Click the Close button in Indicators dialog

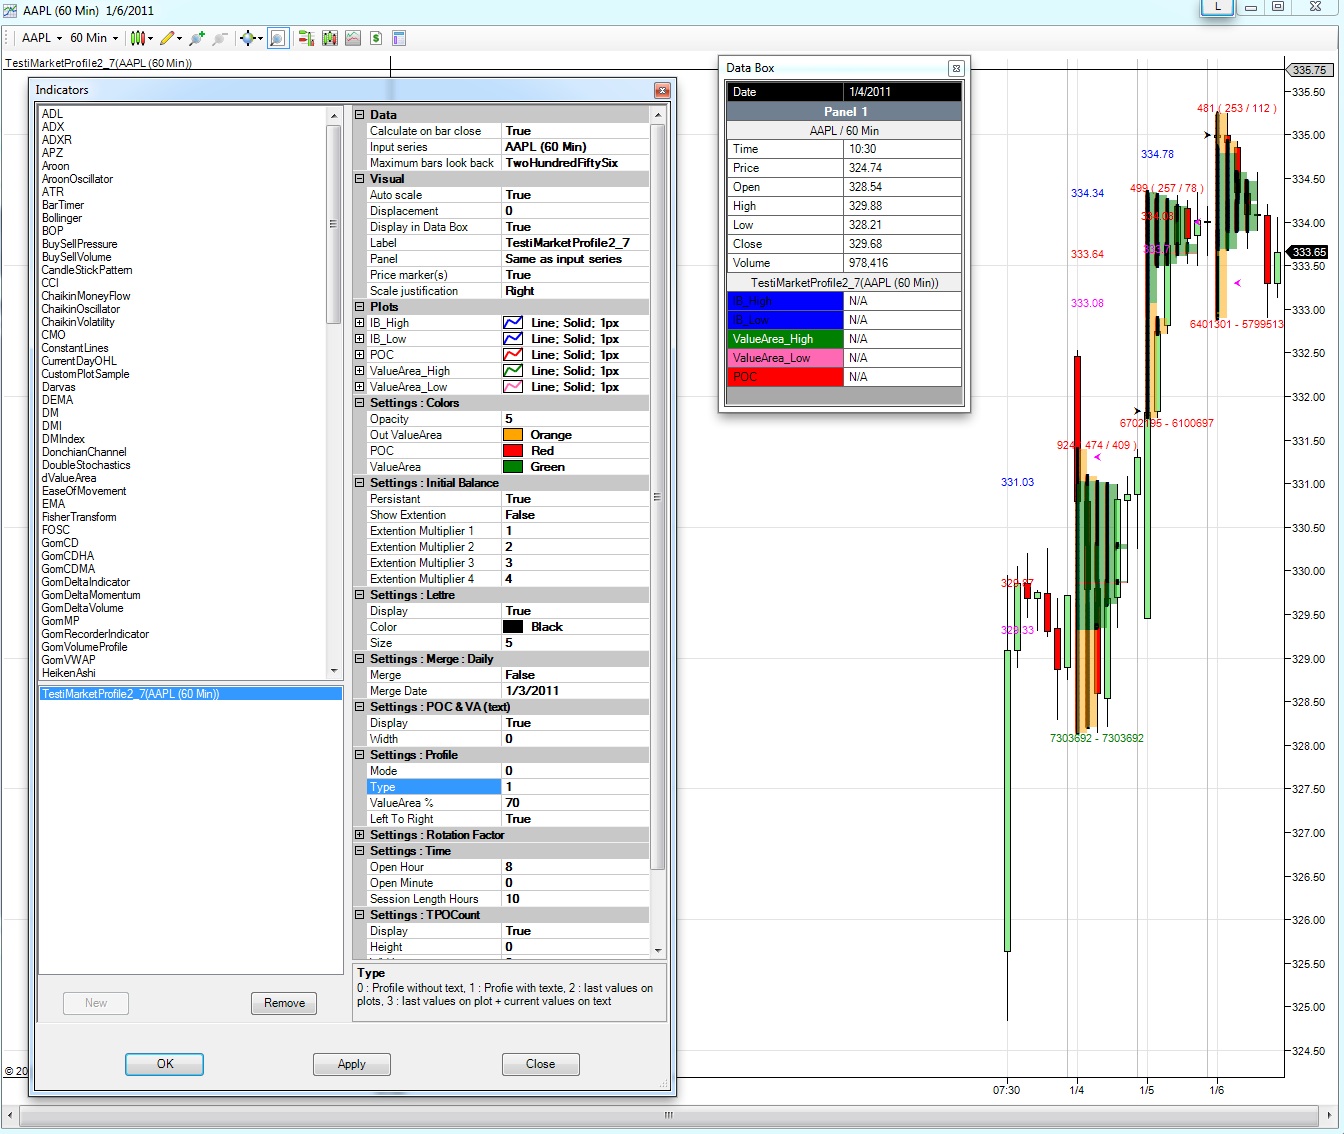click(x=540, y=1064)
